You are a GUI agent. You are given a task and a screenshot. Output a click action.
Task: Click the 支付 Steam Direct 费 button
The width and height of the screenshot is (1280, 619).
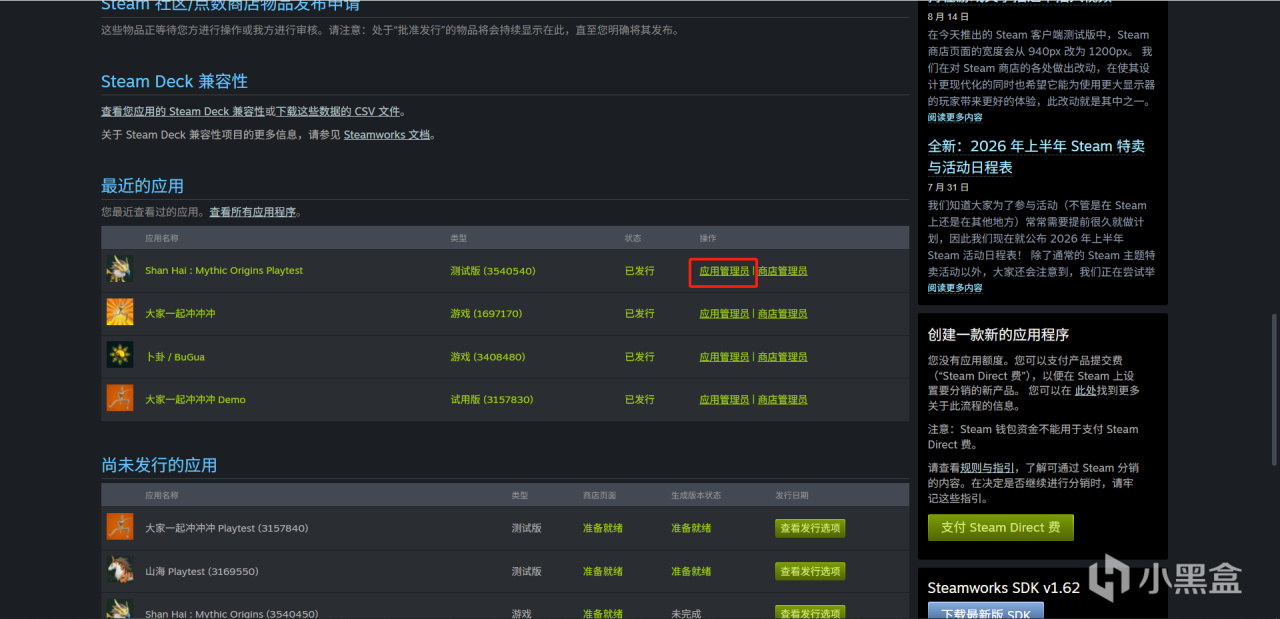pyautogui.click(x=1000, y=527)
